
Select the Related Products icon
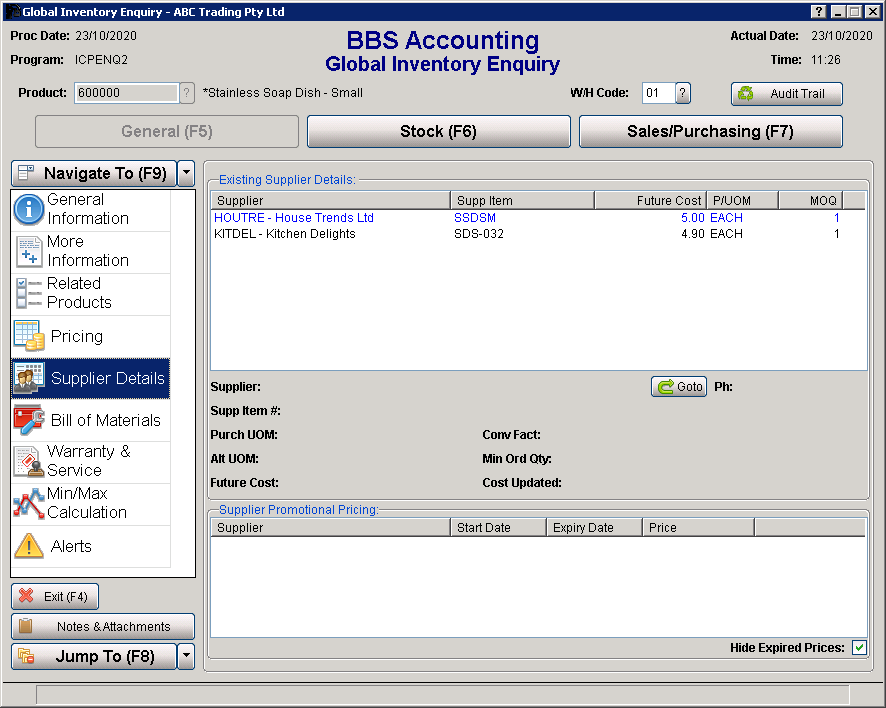coord(30,293)
